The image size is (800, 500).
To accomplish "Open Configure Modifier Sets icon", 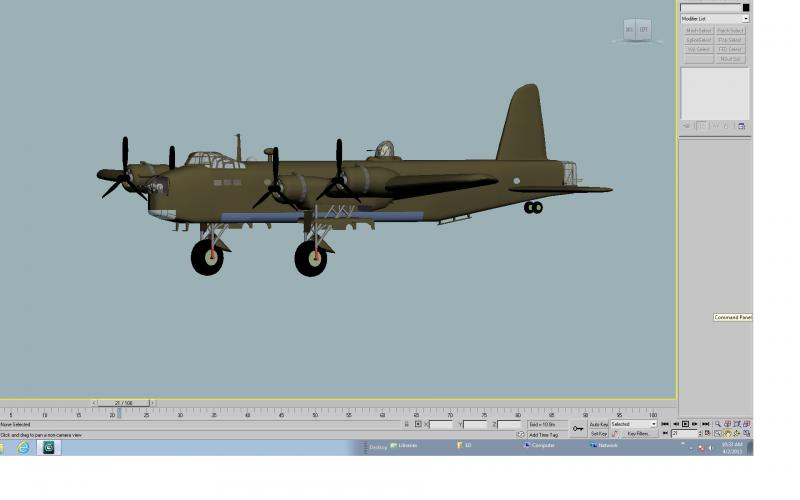I will (x=741, y=126).
